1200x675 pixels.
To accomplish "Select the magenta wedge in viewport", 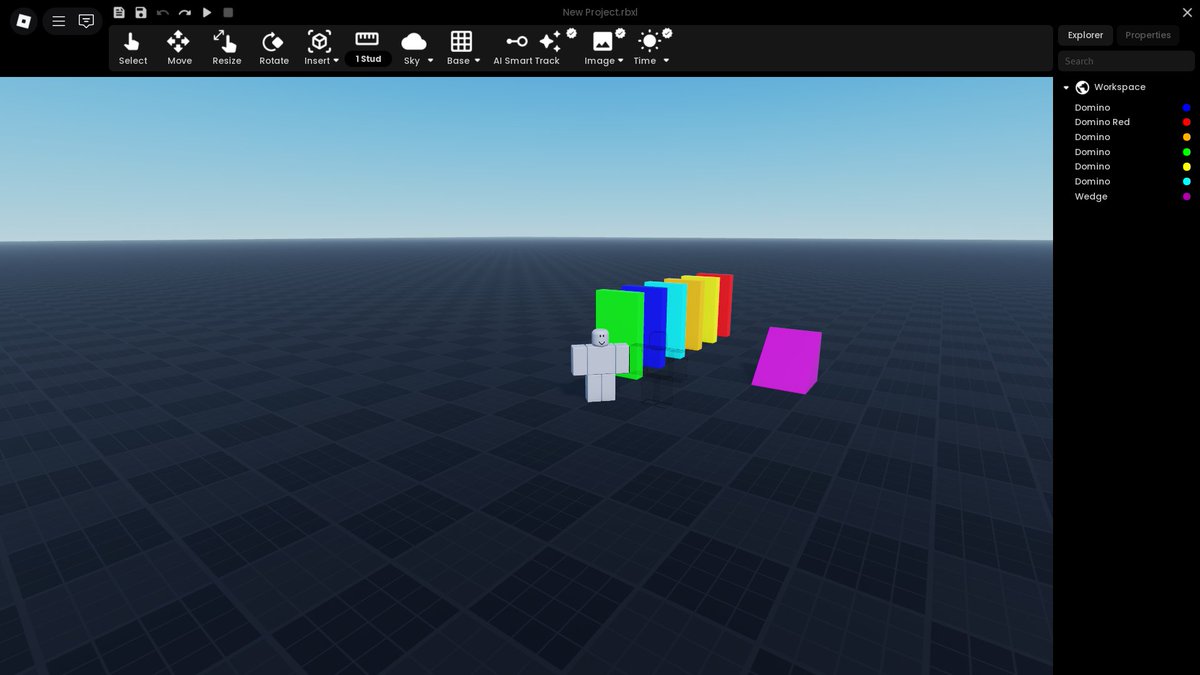I will point(788,360).
